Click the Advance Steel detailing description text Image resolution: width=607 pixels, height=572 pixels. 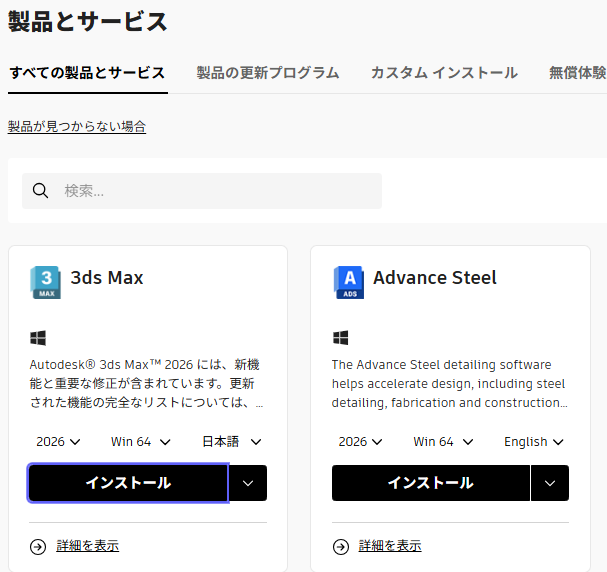pyautogui.click(x=449, y=384)
